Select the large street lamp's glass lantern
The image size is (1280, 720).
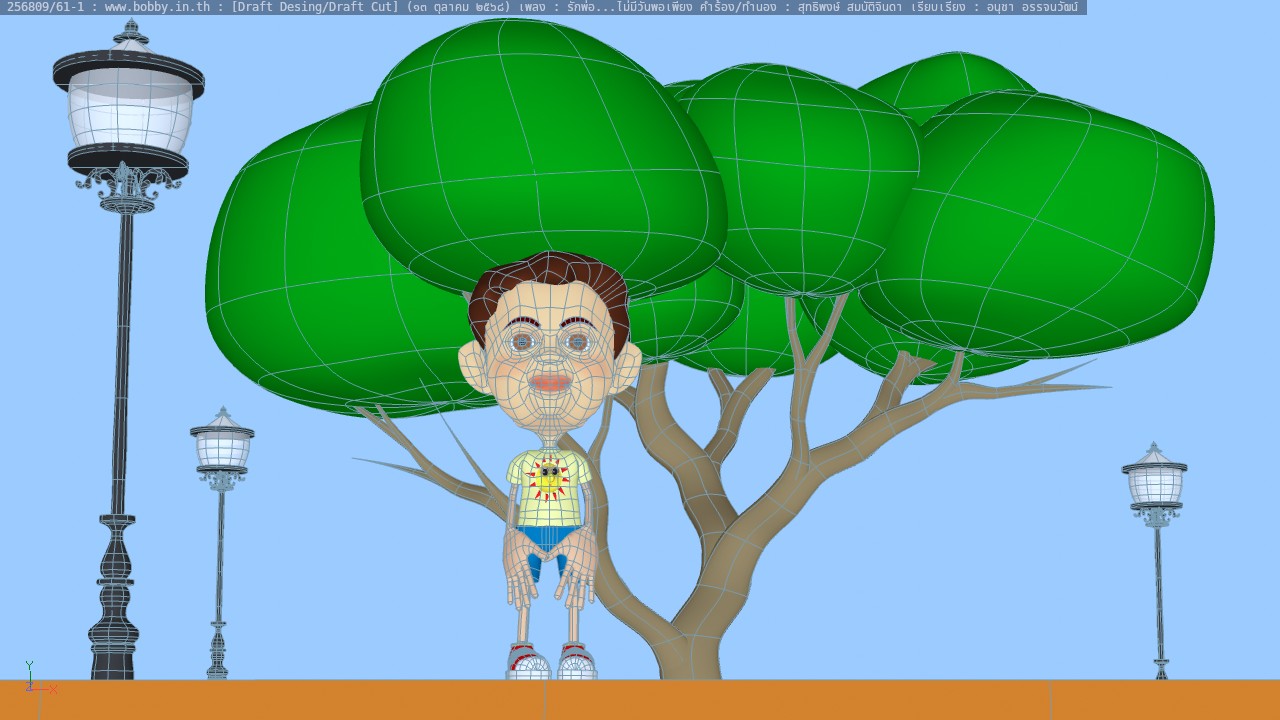(129, 110)
